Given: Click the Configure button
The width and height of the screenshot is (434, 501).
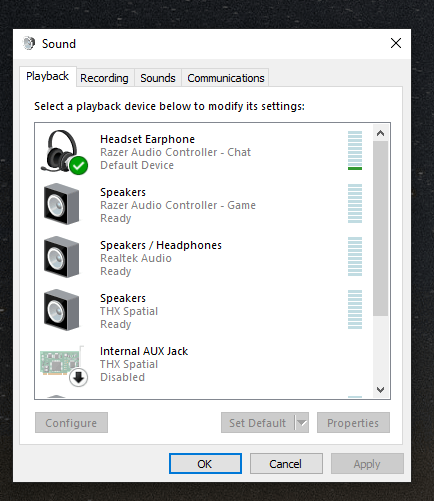Looking at the screenshot, I should (71, 423).
